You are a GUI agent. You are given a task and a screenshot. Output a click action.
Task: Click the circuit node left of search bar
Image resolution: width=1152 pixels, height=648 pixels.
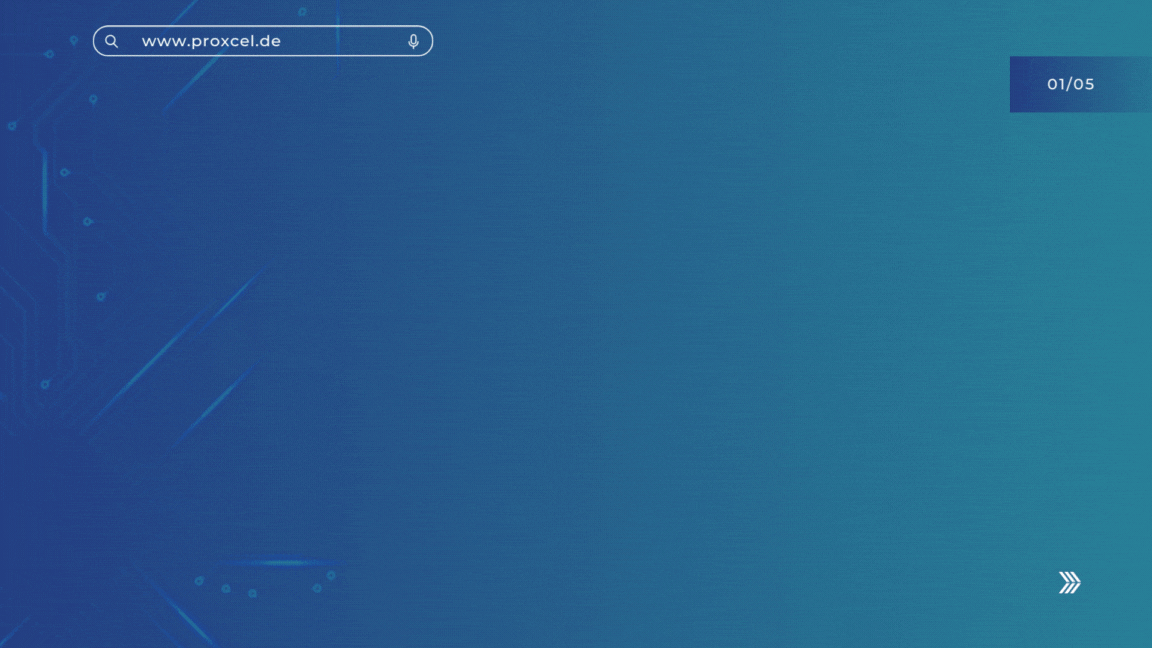pyautogui.click(x=73, y=41)
